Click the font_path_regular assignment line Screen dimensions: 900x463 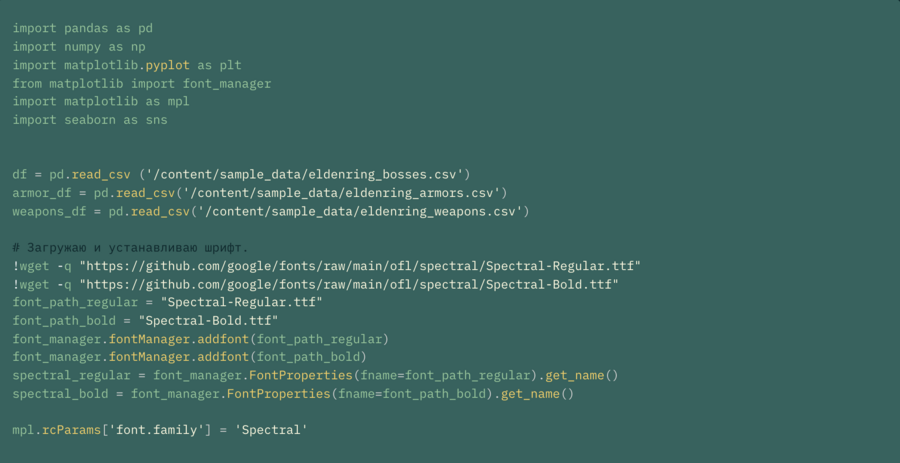click(168, 302)
